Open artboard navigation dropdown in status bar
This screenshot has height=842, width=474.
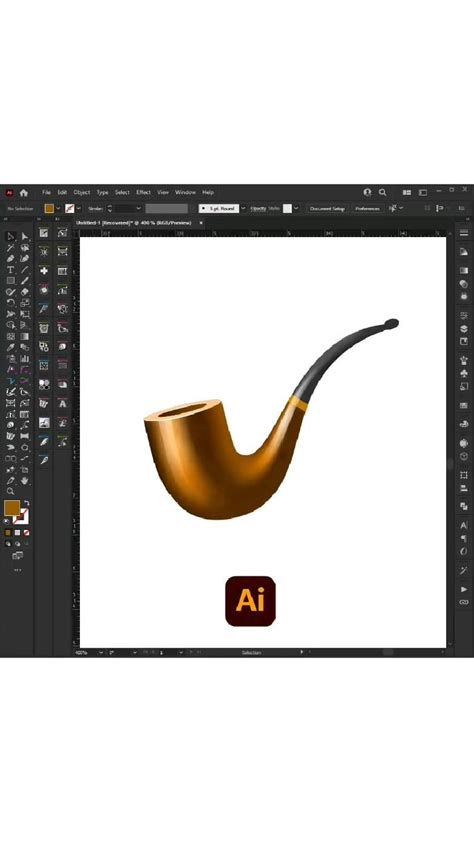point(181,652)
